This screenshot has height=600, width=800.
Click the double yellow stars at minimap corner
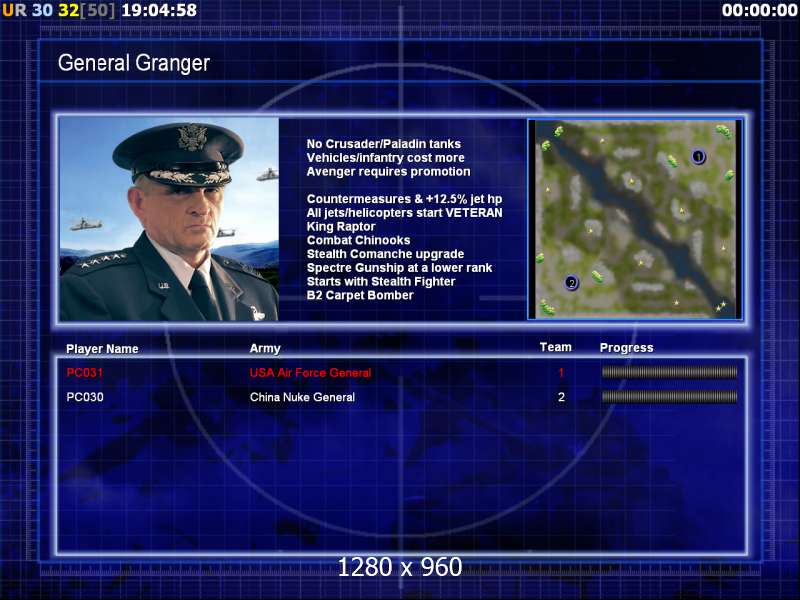coord(720,306)
